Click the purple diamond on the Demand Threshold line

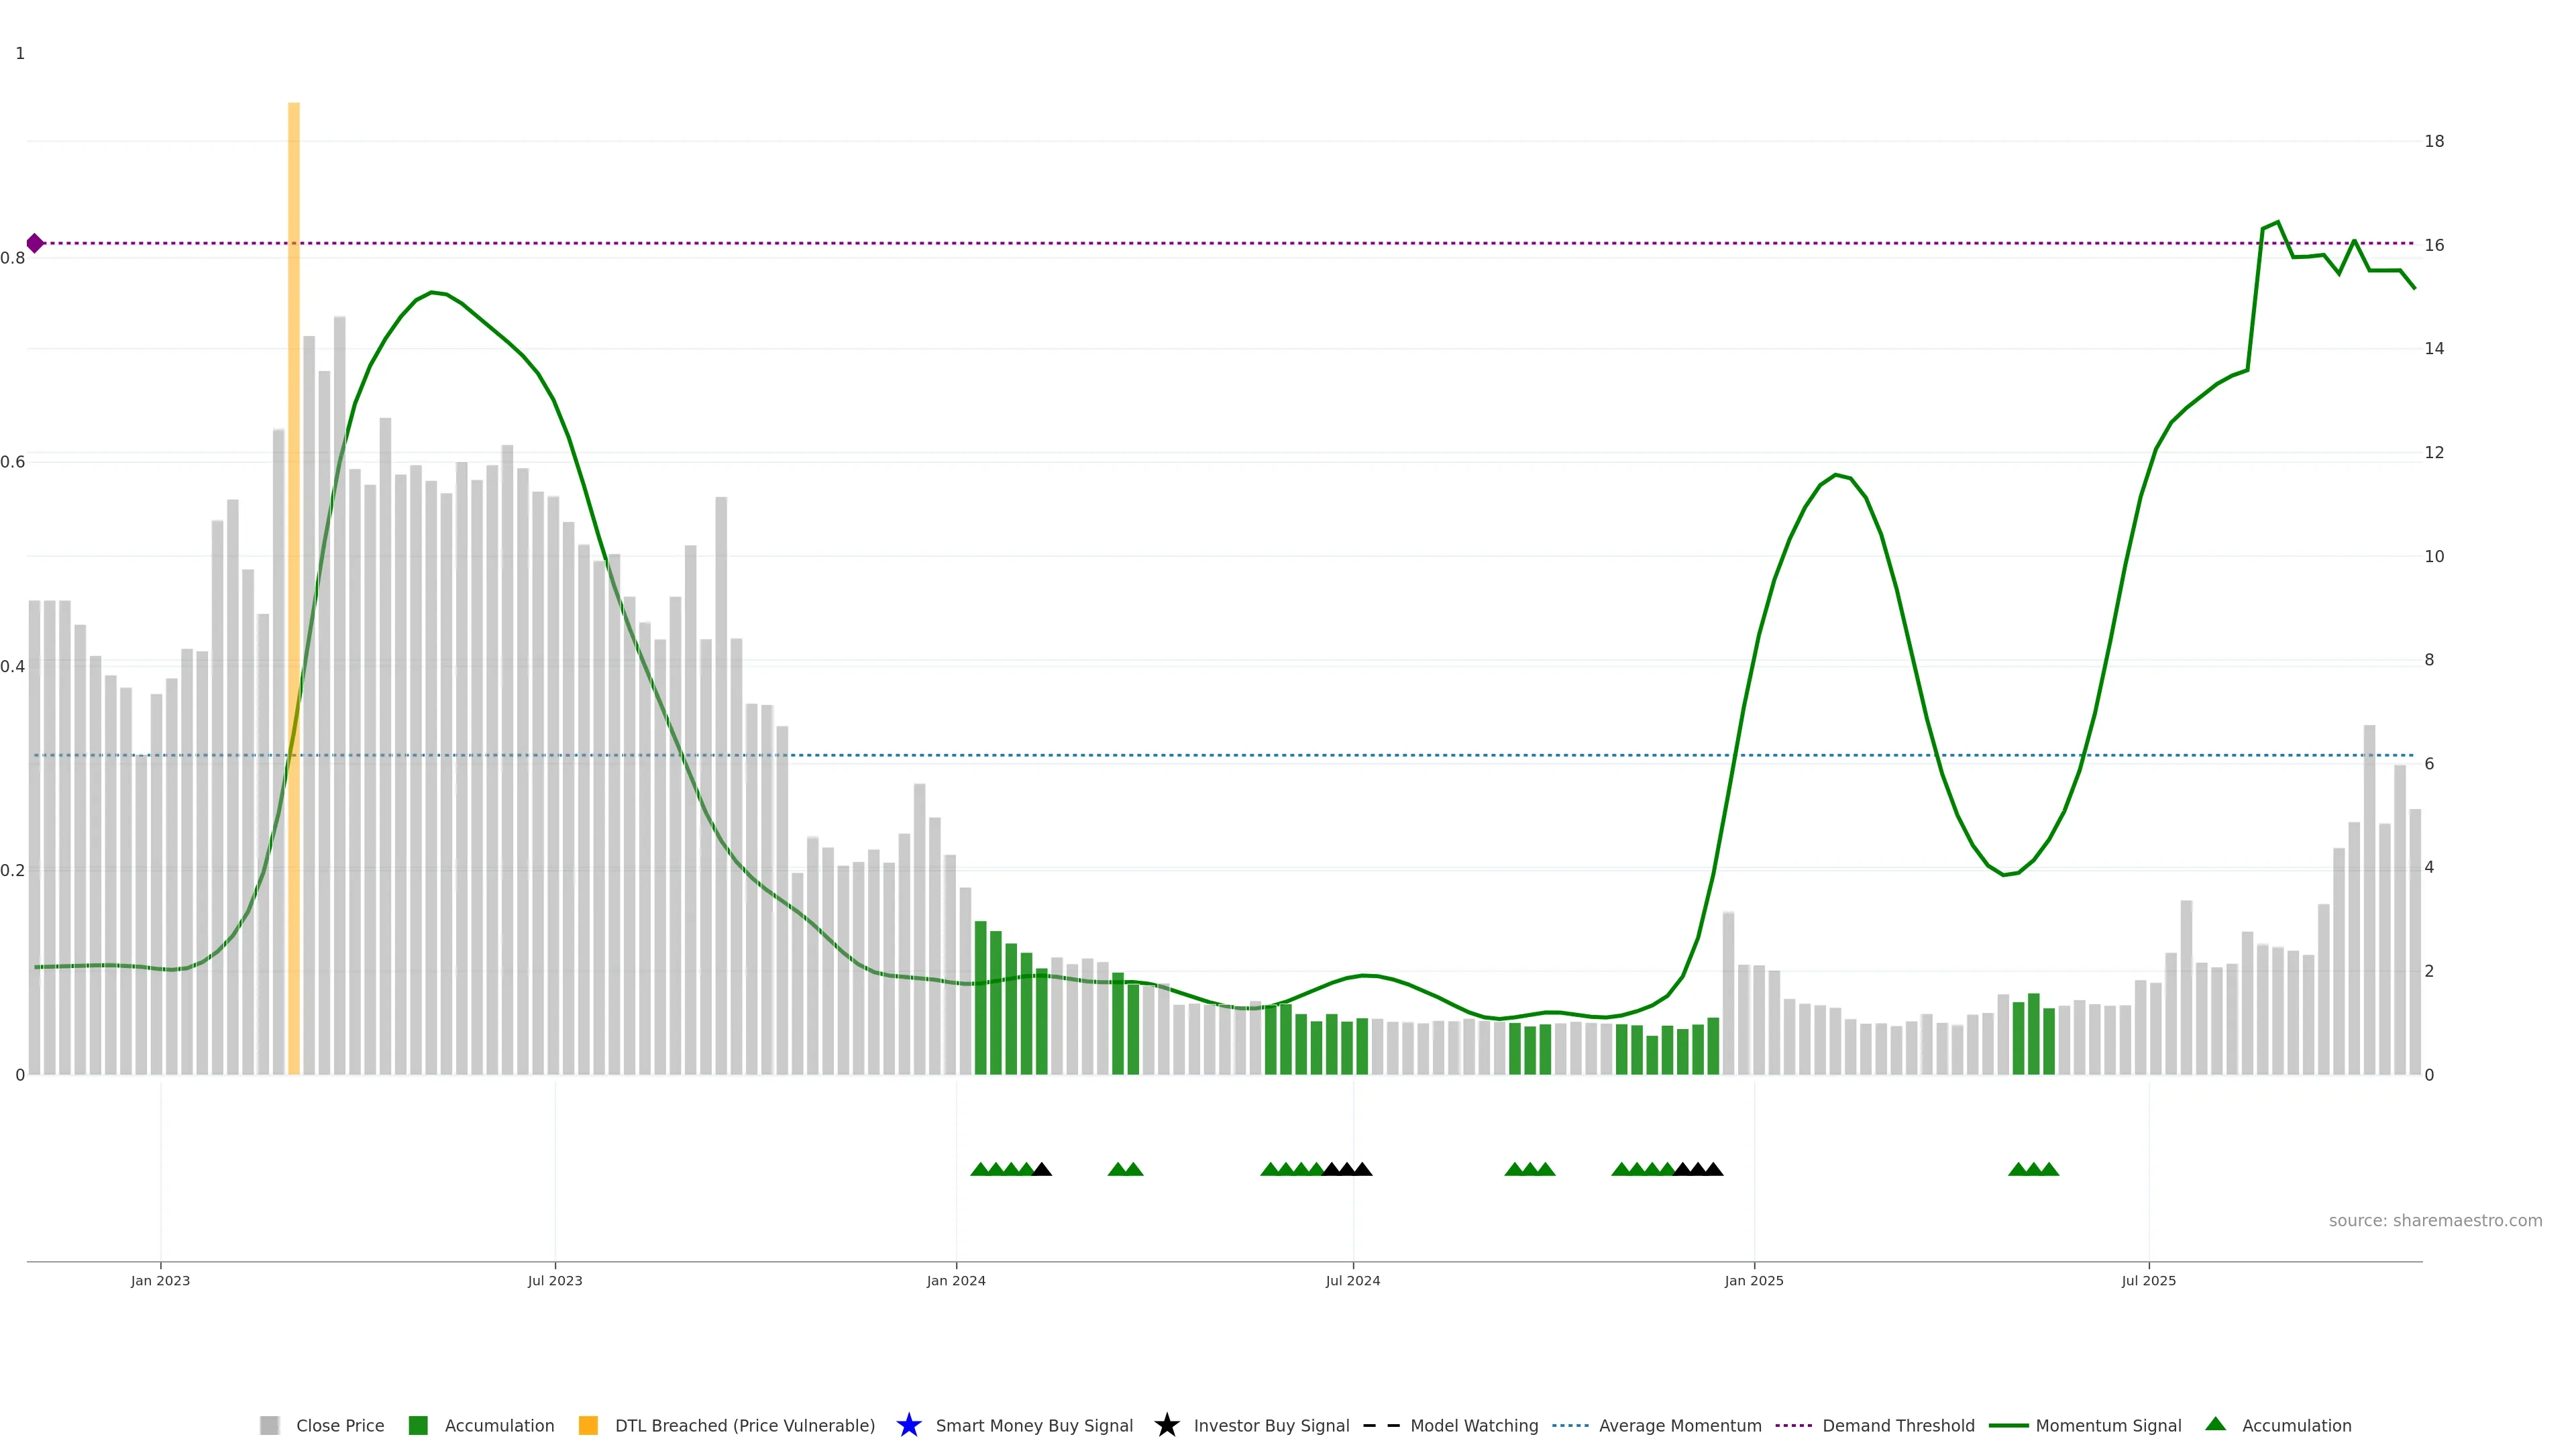35,243
